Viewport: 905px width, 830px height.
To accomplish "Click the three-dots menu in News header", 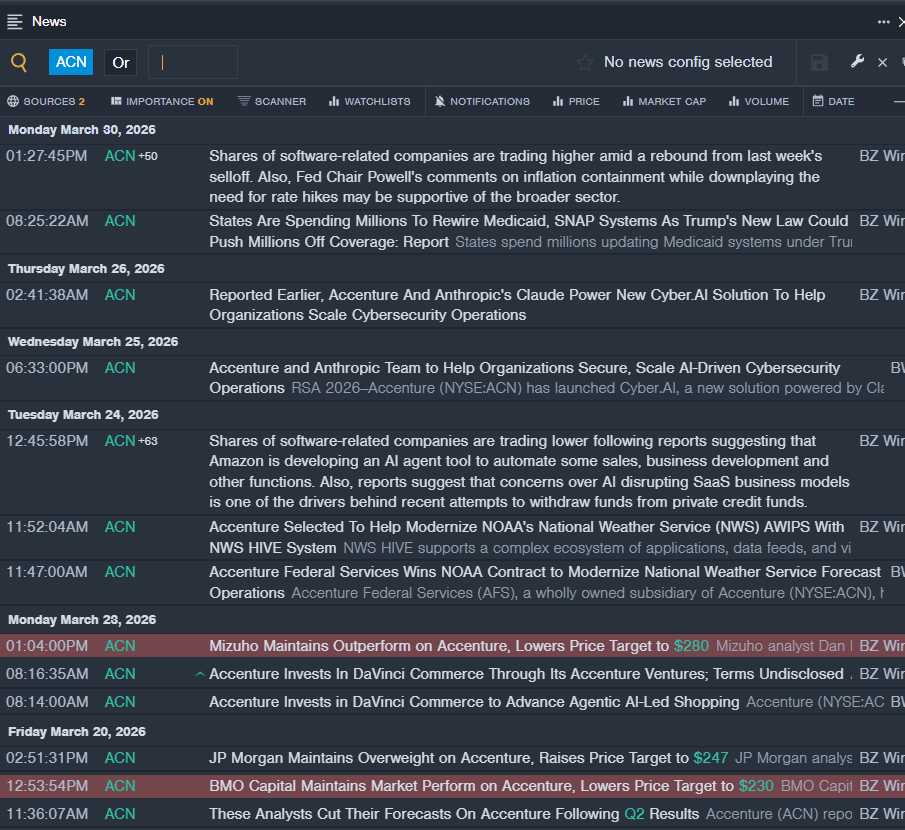I will (x=883, y=21).
